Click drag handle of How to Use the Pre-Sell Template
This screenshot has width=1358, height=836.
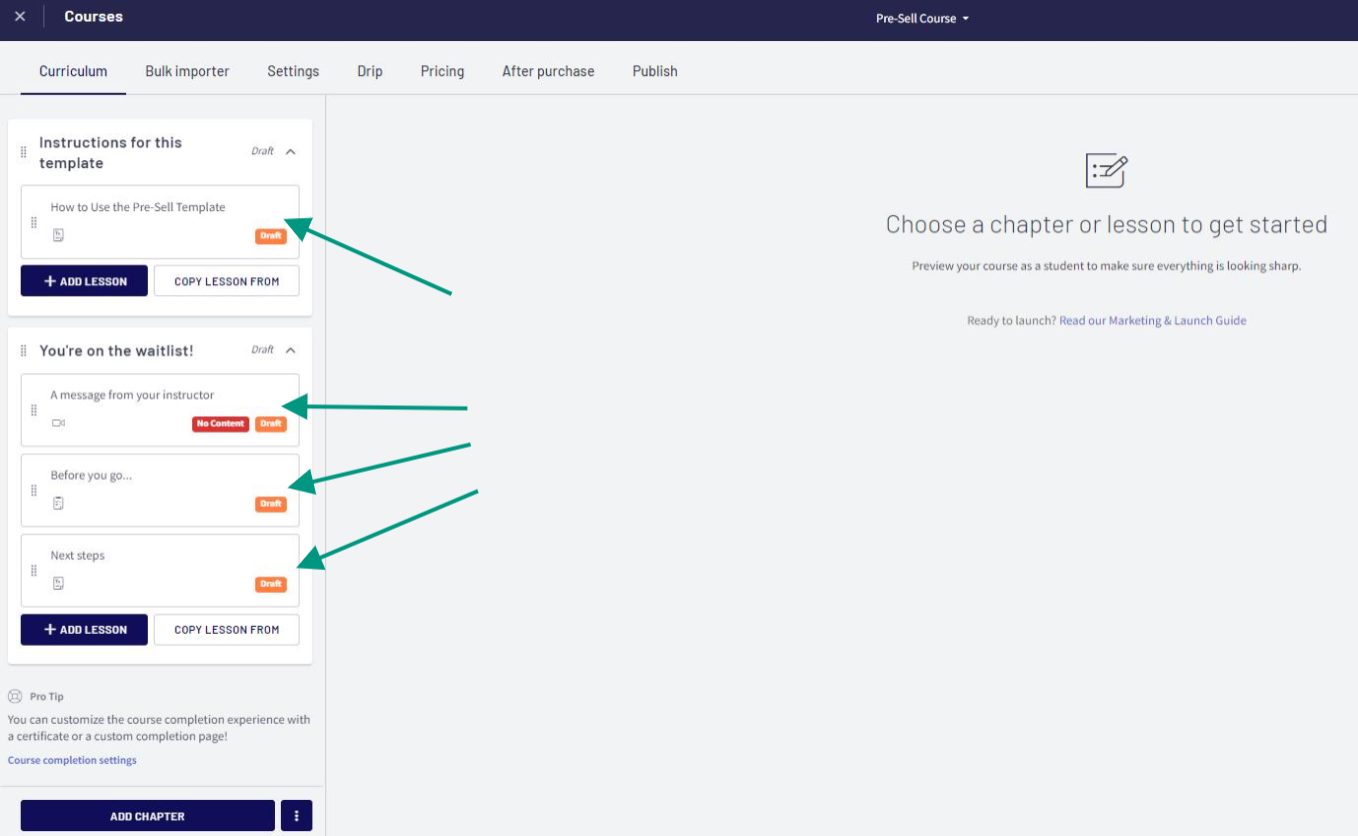pos(34,222)
